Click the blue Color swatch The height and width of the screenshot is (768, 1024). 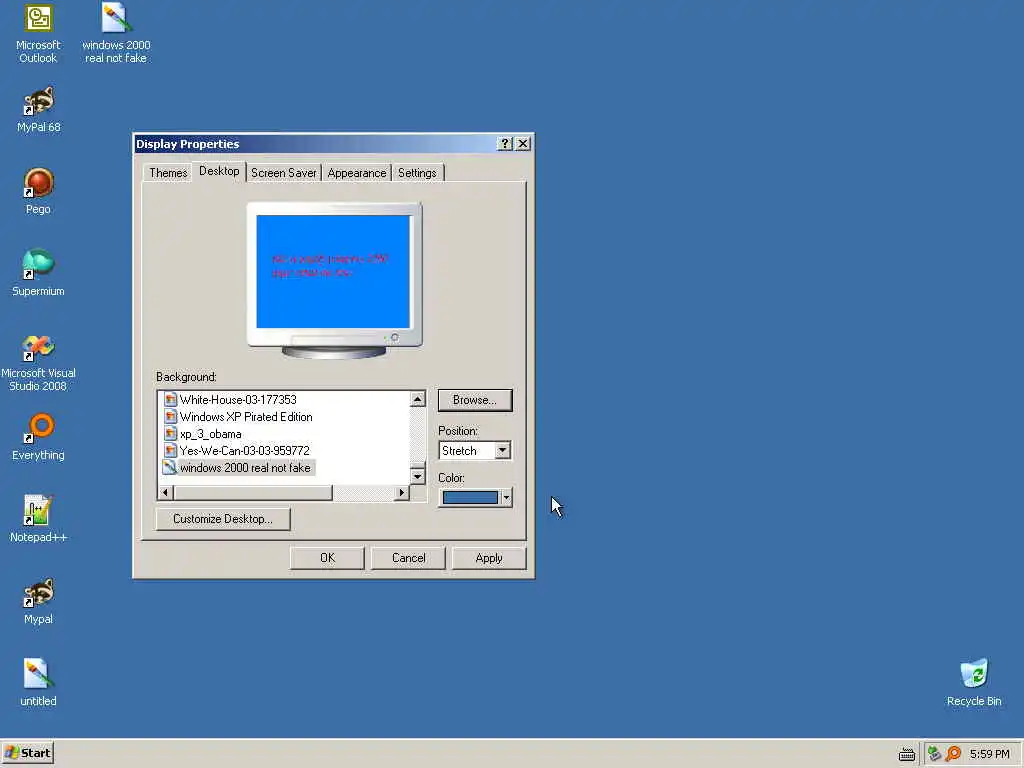click(470, 498)
